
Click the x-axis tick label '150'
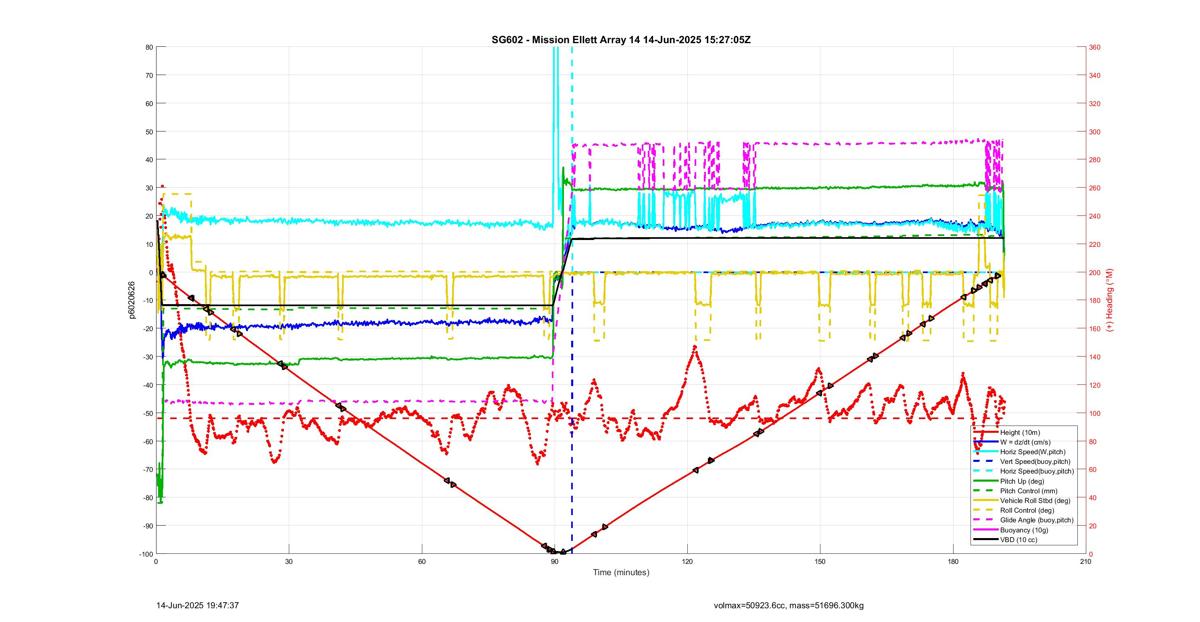(820, 561)
